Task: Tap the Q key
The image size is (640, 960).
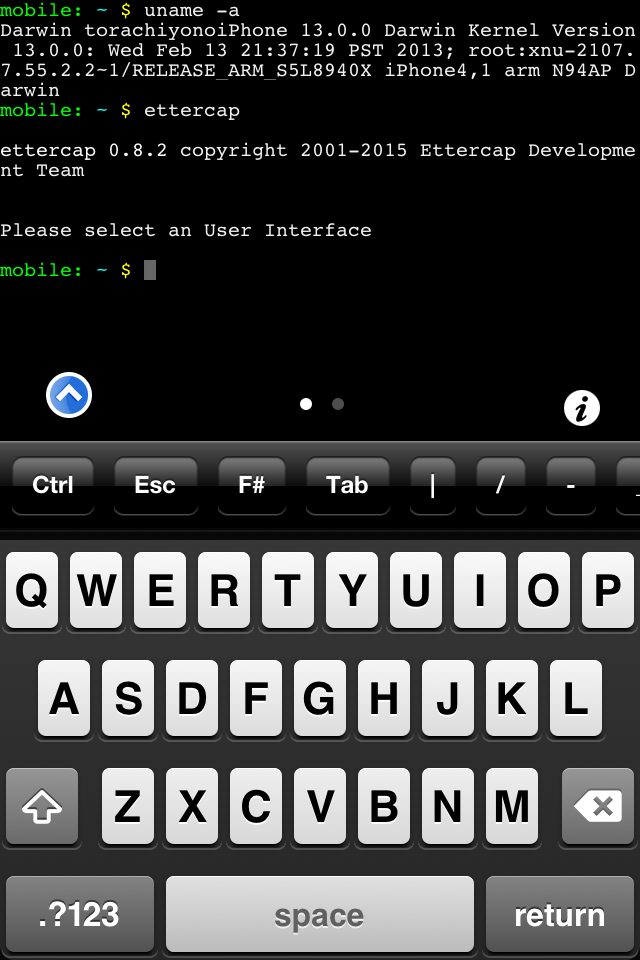Action: coord(32,590)
